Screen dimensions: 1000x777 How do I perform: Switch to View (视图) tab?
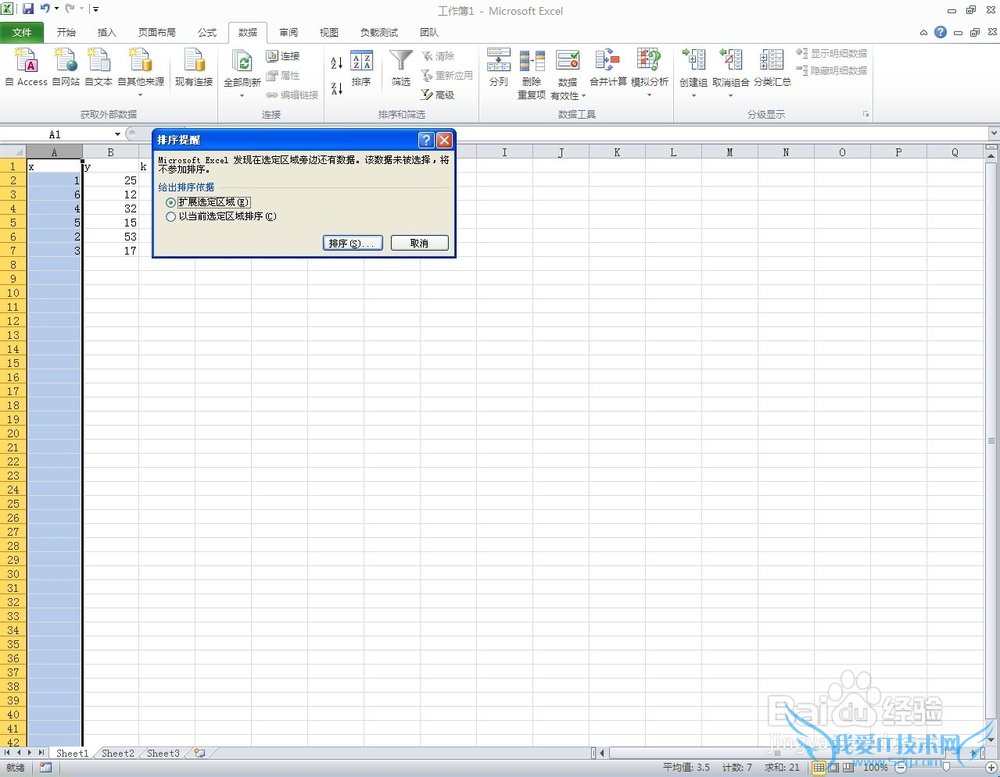pos(329,33)
